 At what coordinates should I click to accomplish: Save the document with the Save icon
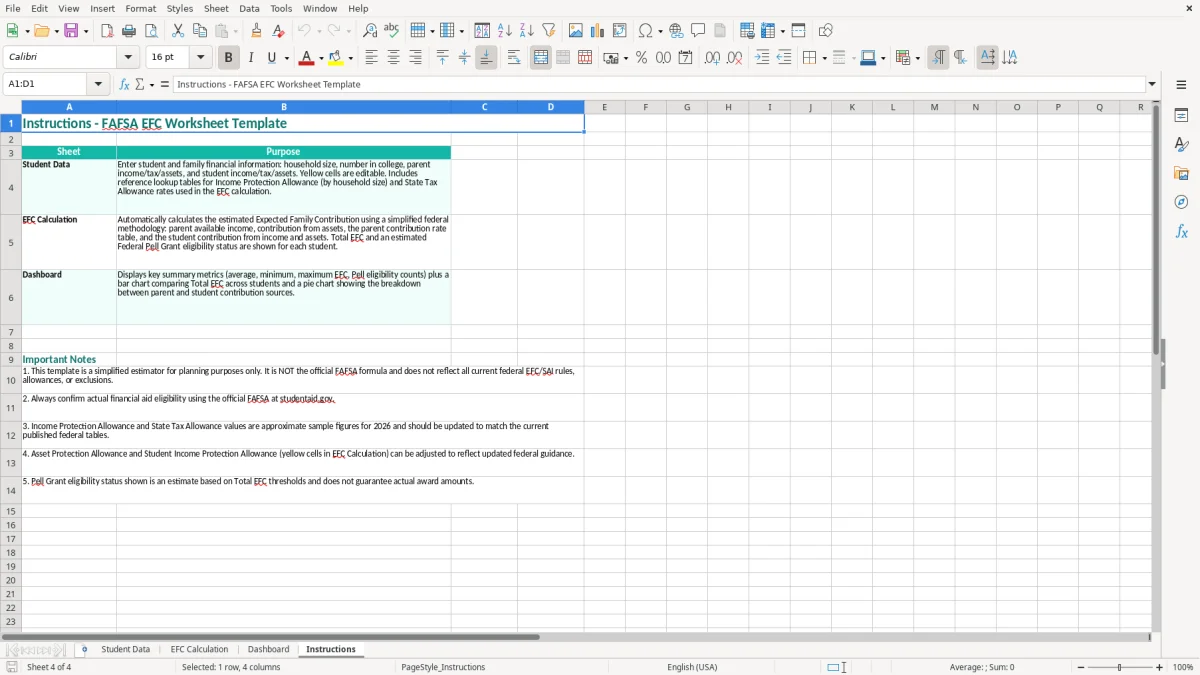coord(71,31)
